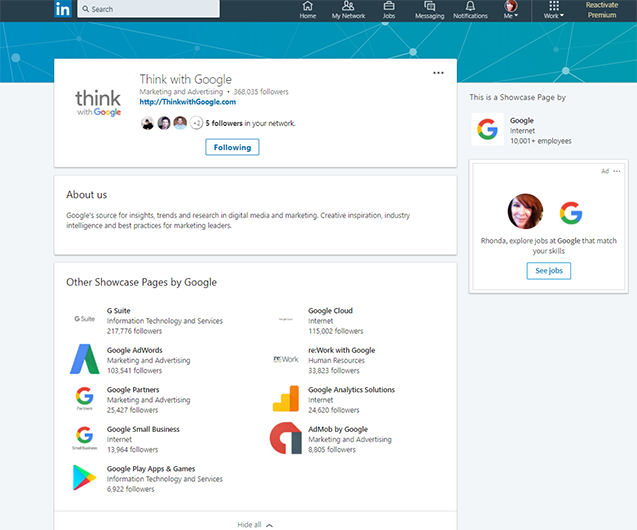637x530 pixels.
Task: Open the Google parent company logo
Action: (487, 129)
